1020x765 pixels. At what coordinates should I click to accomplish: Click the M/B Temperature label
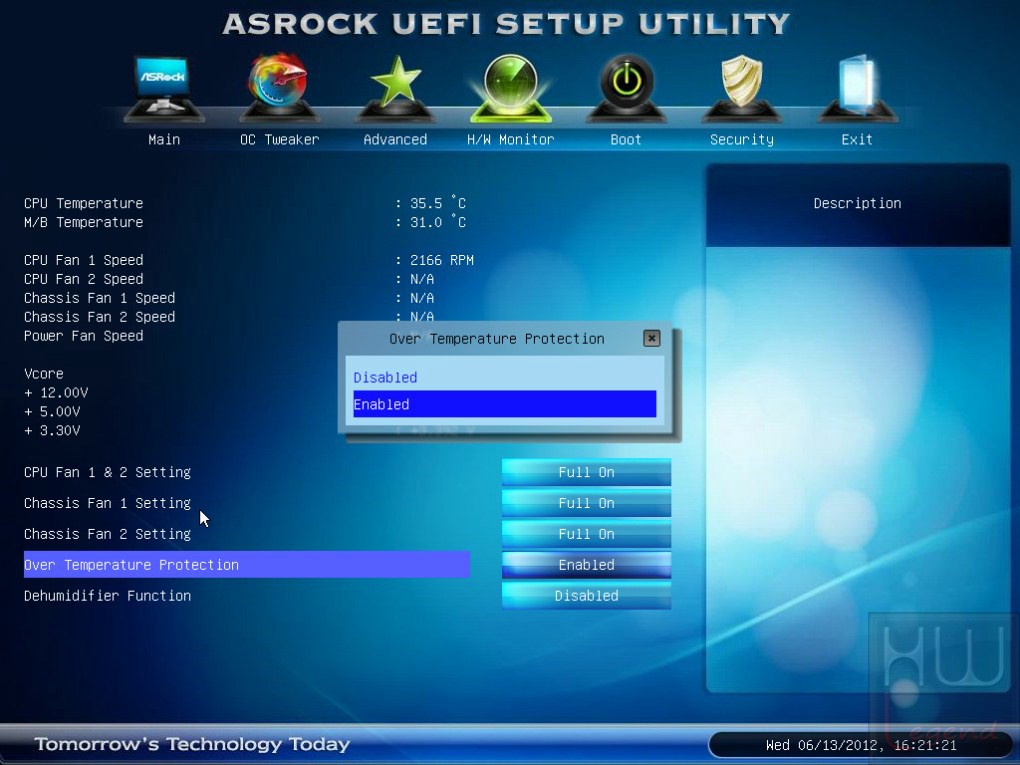click(83, 222)
